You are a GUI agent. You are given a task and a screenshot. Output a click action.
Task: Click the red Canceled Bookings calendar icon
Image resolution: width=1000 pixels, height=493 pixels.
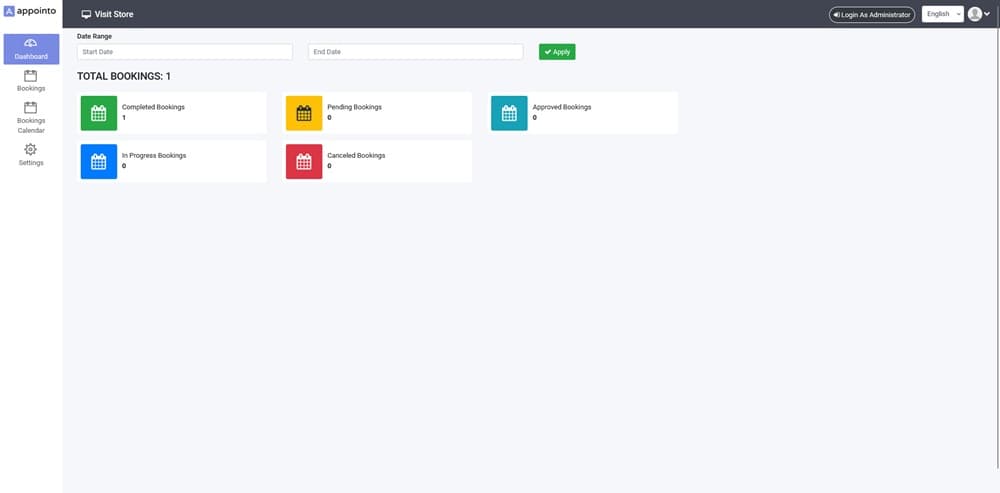click(304, 162)
